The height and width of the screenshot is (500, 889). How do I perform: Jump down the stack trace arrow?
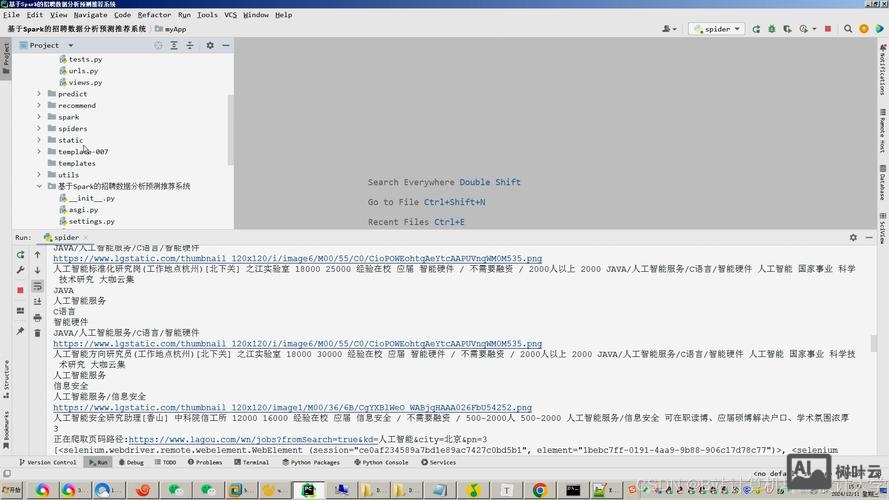point(37,270)
